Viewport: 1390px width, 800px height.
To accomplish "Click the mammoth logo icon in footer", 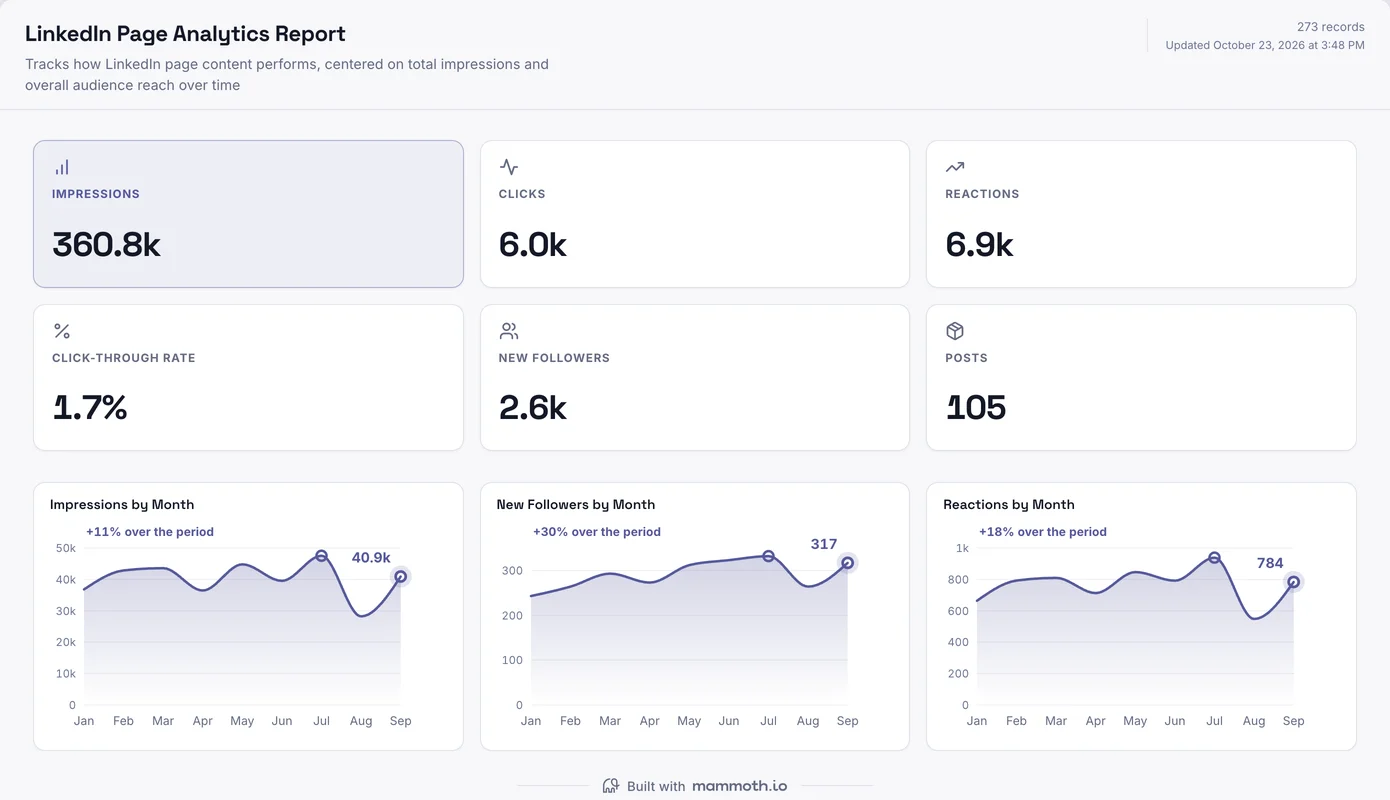I will click(x=611, y=786).
